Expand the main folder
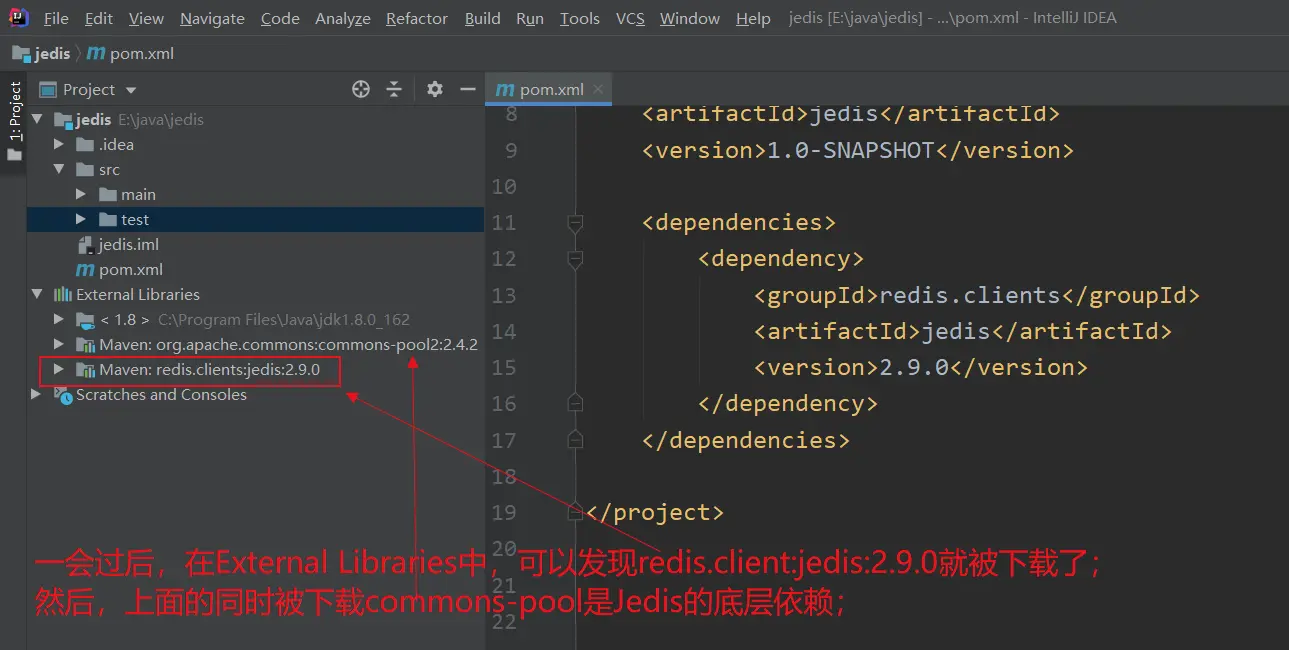Screen dimensions: 1289x650 click(81, 195)
